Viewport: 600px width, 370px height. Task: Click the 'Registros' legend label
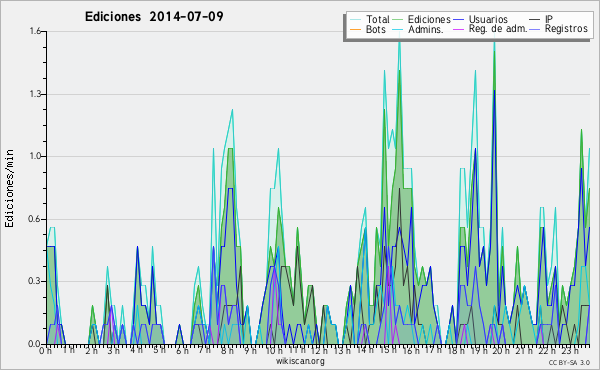[x=566, y=29]
